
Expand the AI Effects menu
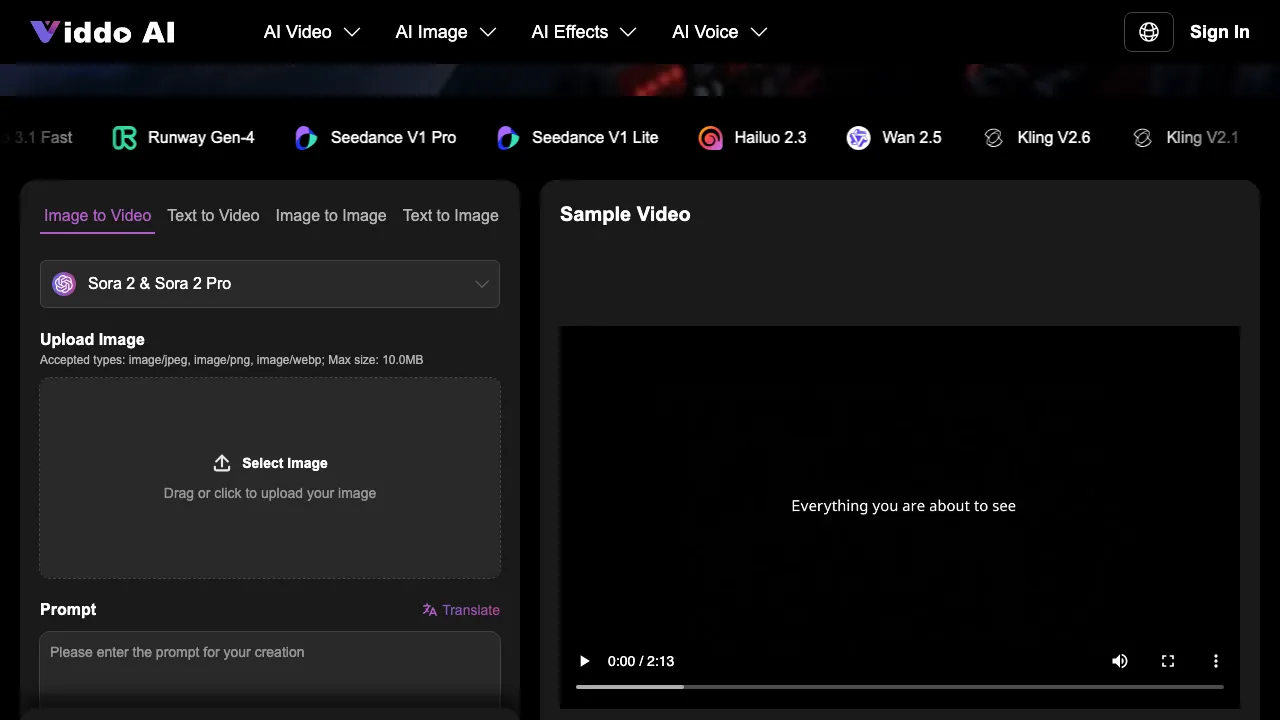pyautogui.click(x=583, y=31)
